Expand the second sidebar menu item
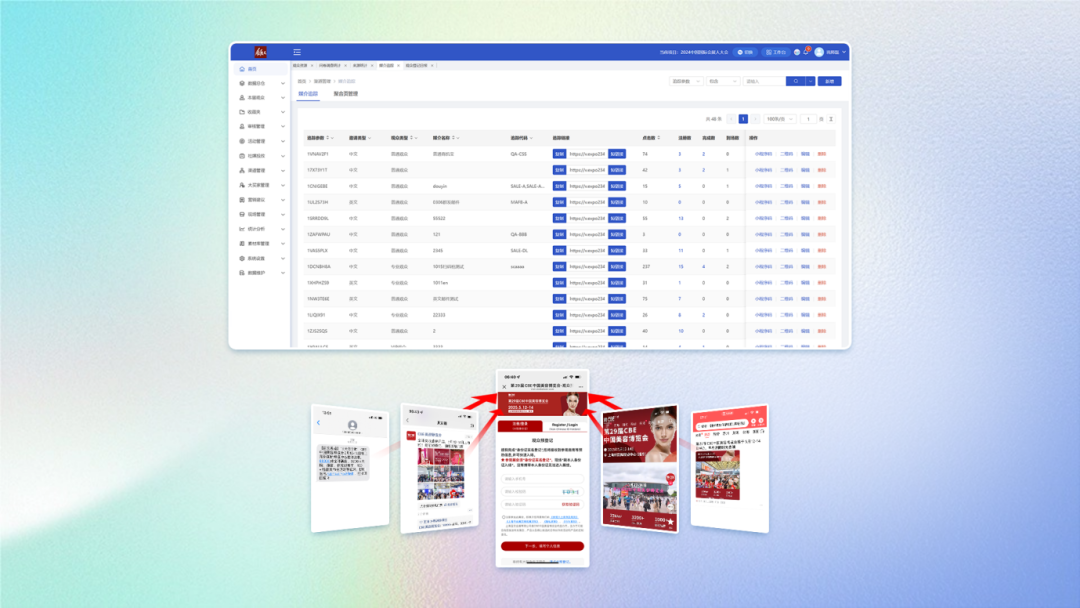The image size is (1080, 608). click(x=260, y=83)
